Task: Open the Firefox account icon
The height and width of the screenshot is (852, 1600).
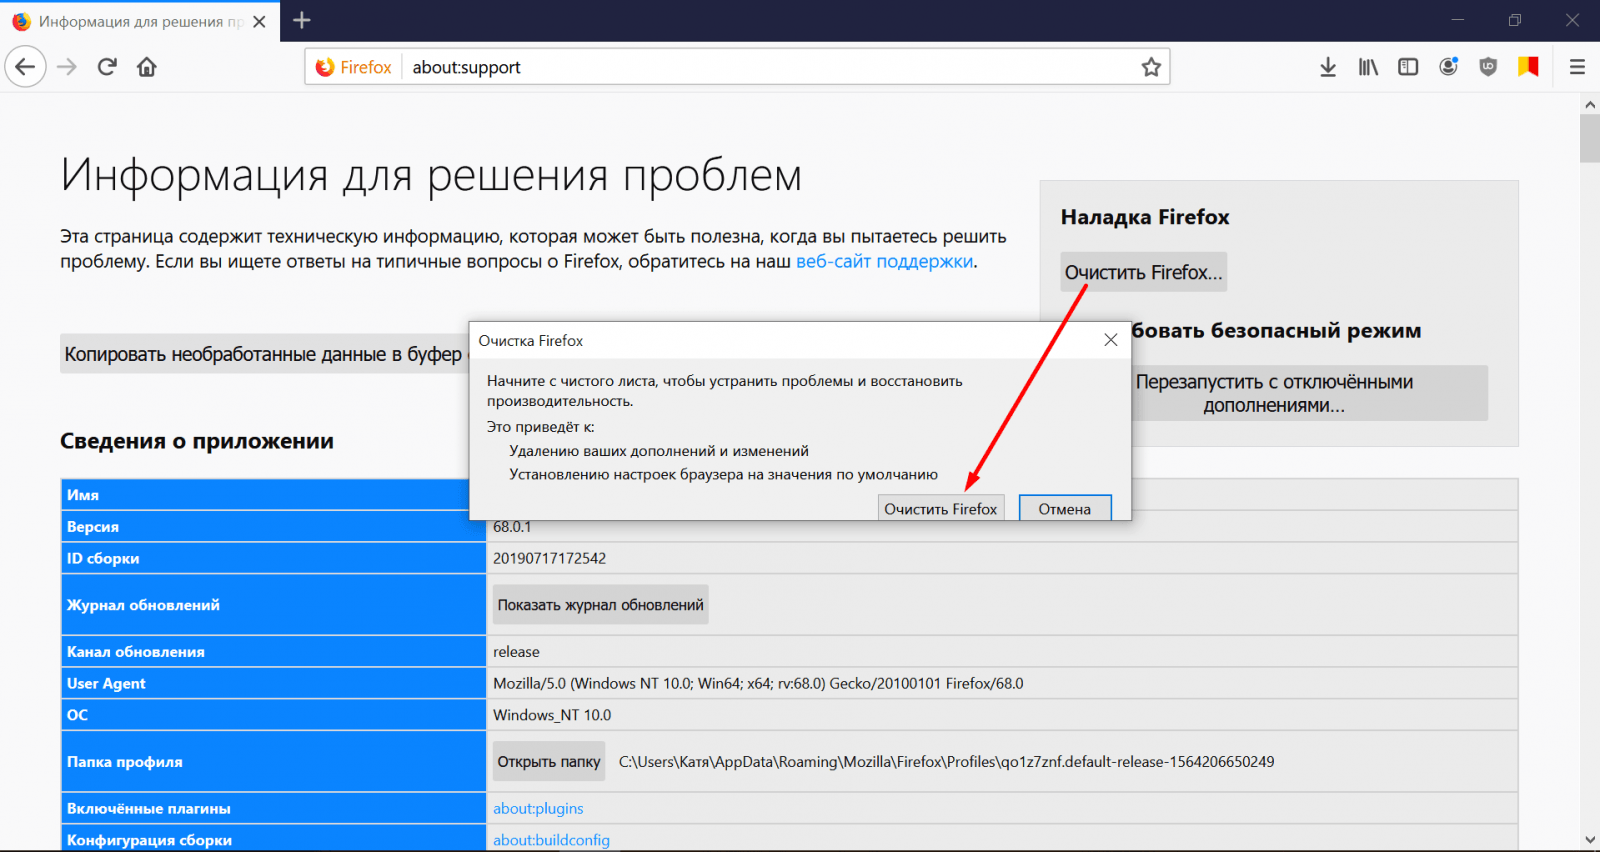Action: click(1448, 67)
